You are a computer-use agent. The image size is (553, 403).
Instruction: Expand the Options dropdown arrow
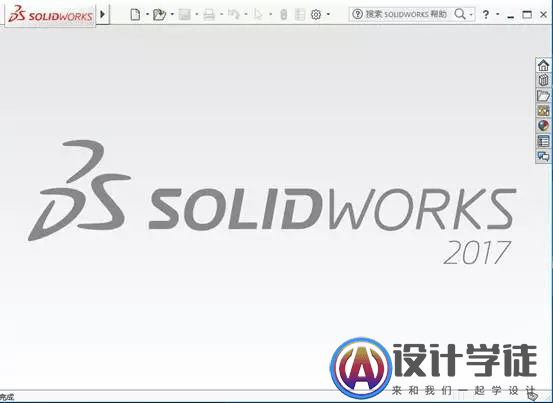(328, 14)
